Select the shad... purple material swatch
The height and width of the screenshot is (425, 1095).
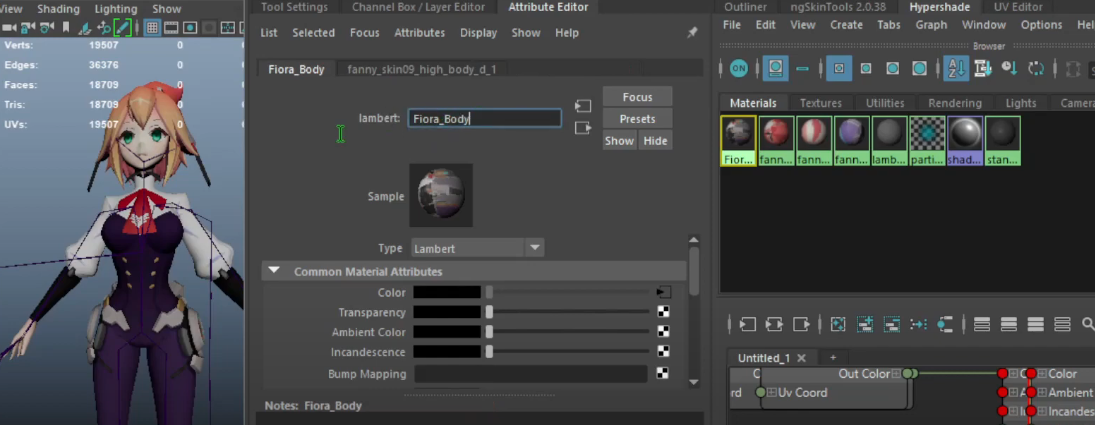(x=964, y=141)
